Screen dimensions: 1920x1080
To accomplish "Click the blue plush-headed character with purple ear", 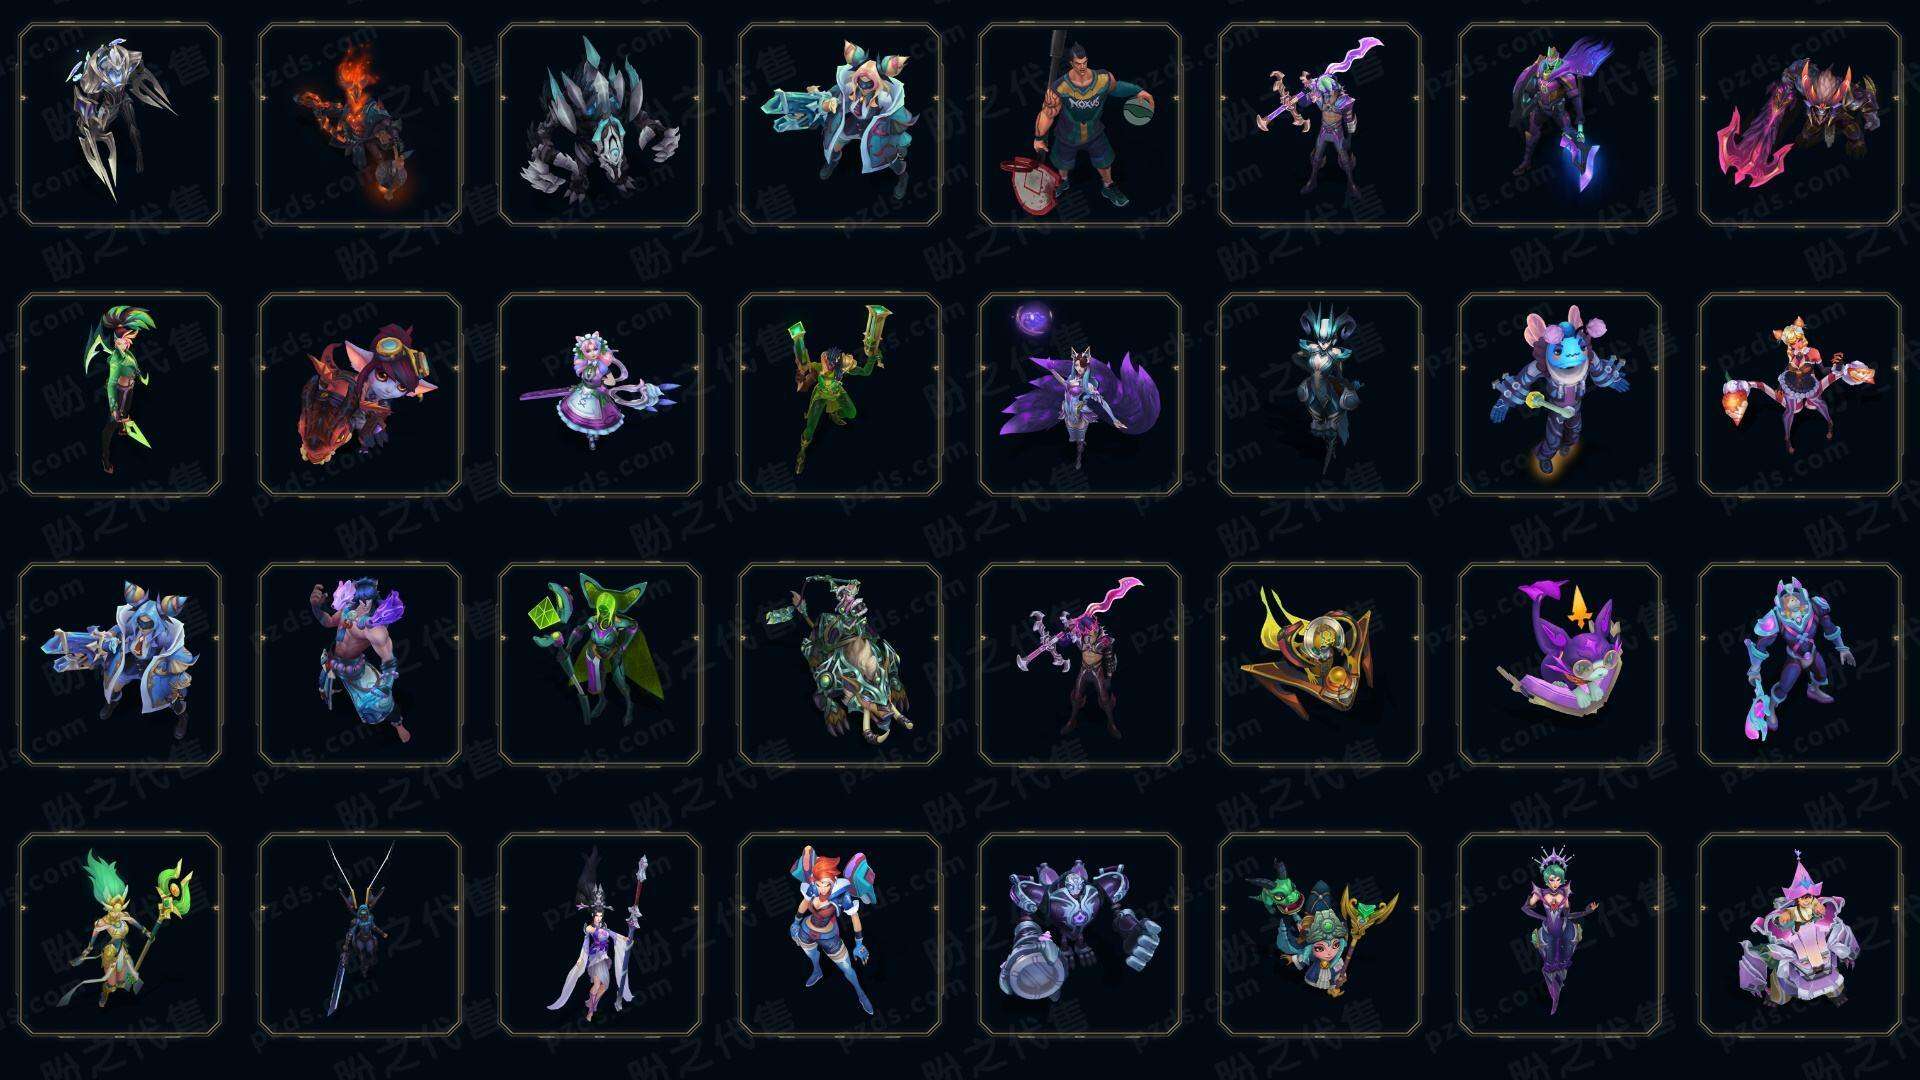I will coord(1560,394).
